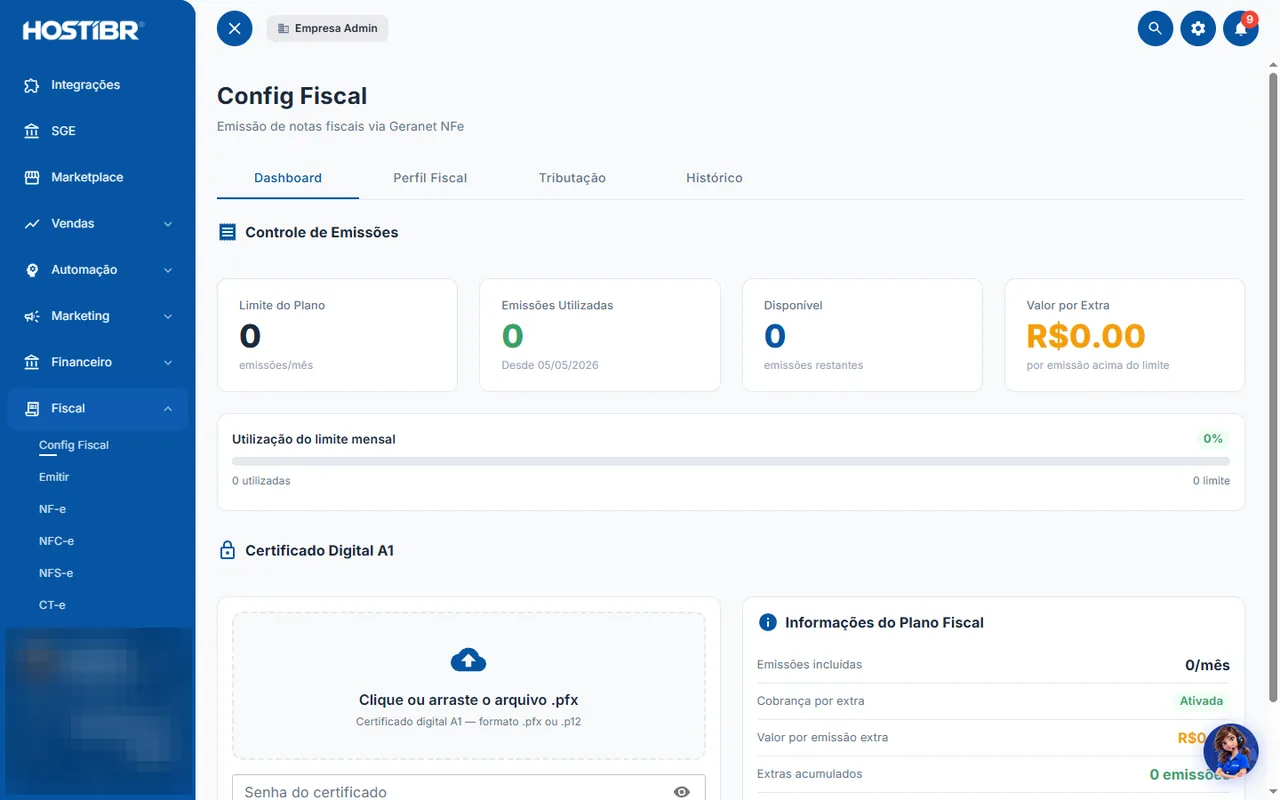Click the Extras acumulados row label
The height and width of the screenshot is (800, 1280).
coord(809,774)
